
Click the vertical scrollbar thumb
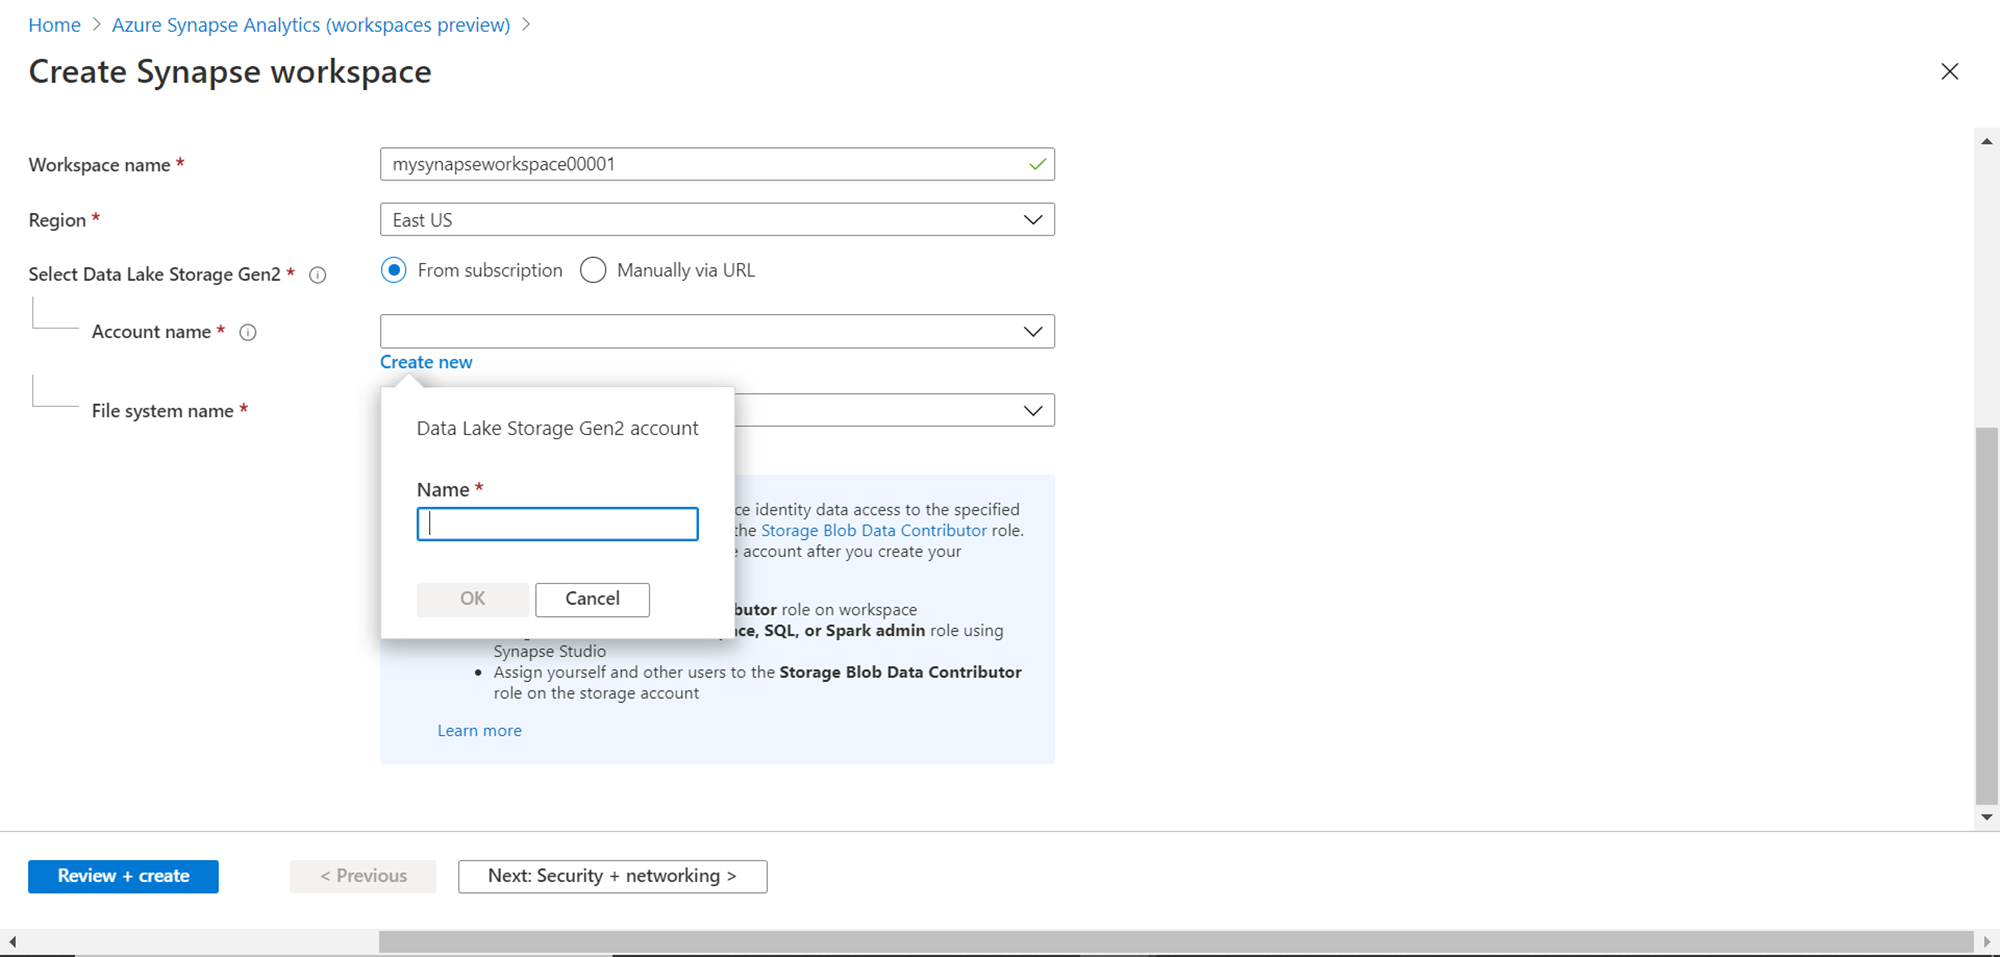pos(1987,615)
